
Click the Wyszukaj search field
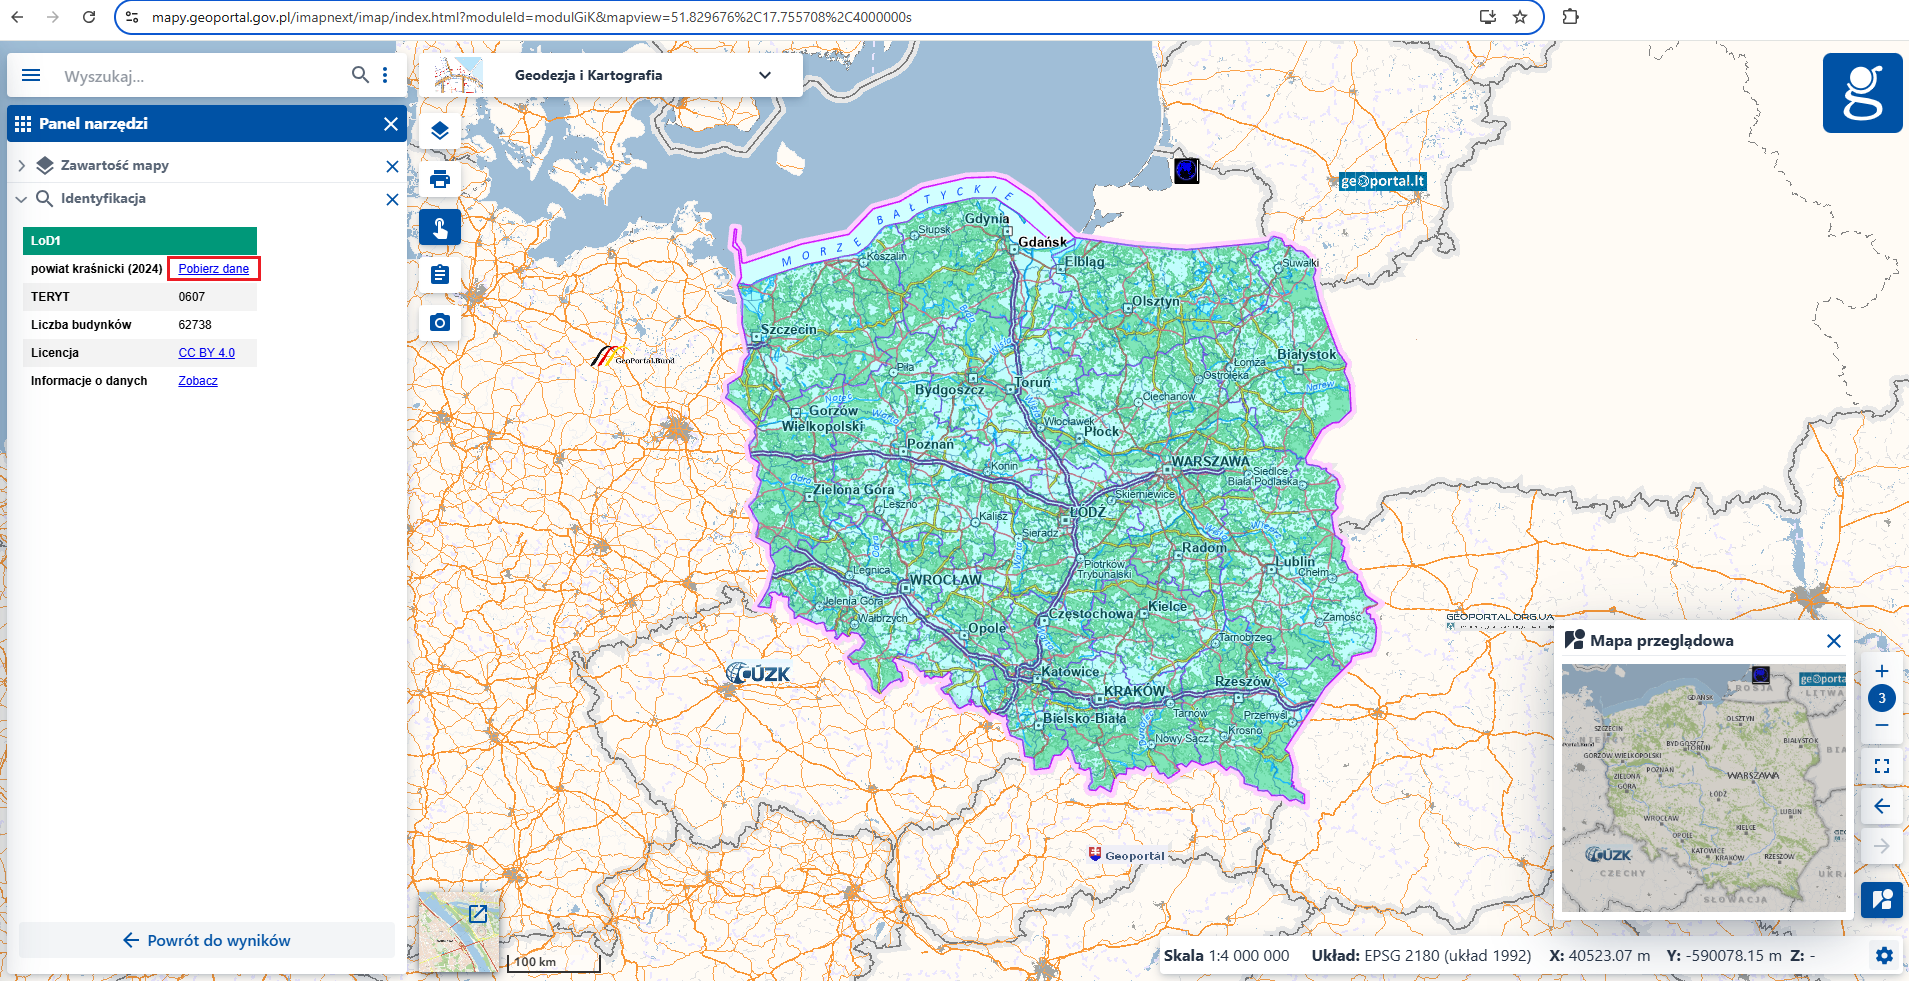200,76
